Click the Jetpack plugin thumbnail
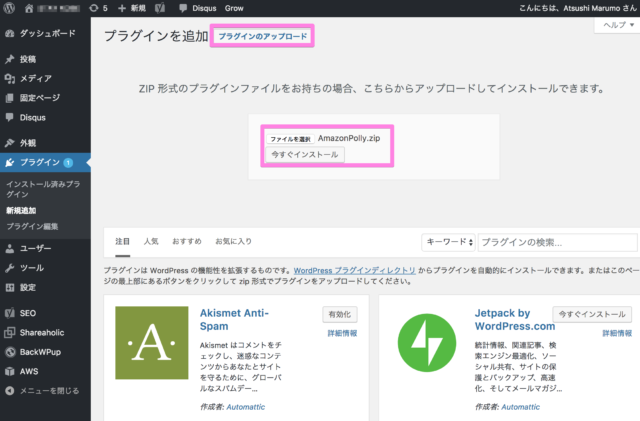This screenshot has height=421, width=640. pyautogui.click(x=427, y=343)
